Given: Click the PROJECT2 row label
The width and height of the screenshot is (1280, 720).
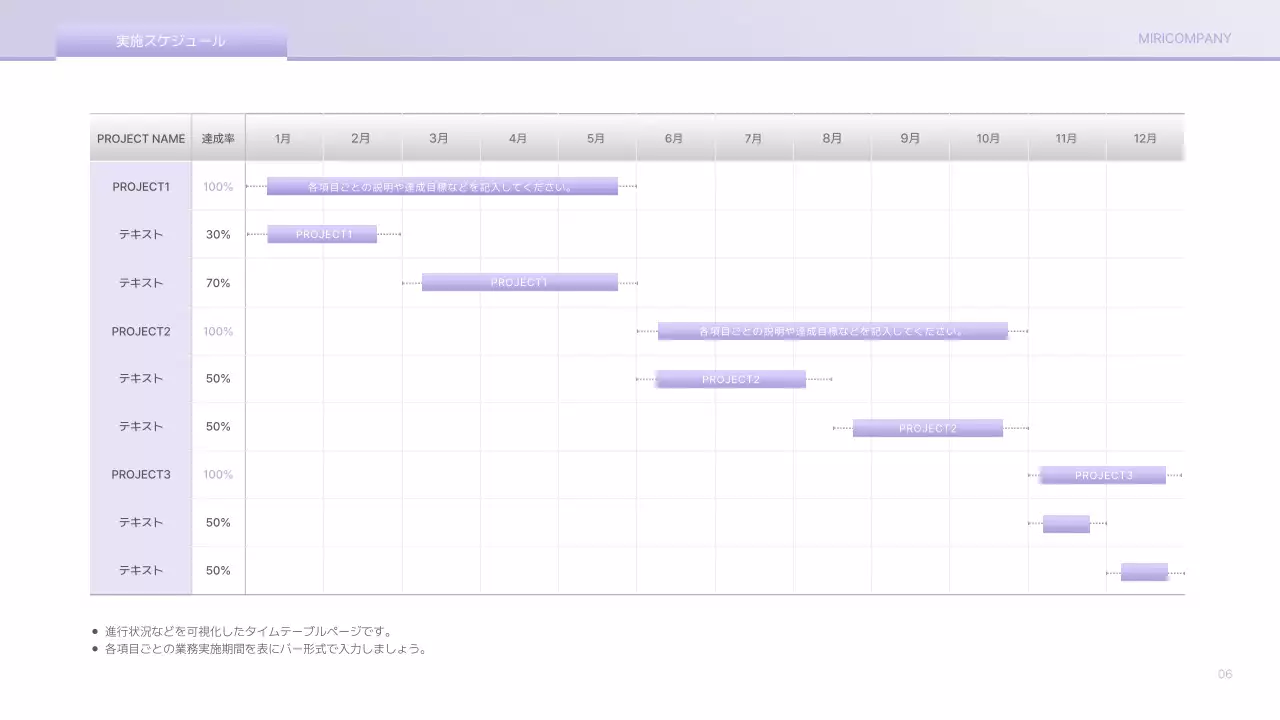Looking at the screenshot, I should tap(141, 331).
